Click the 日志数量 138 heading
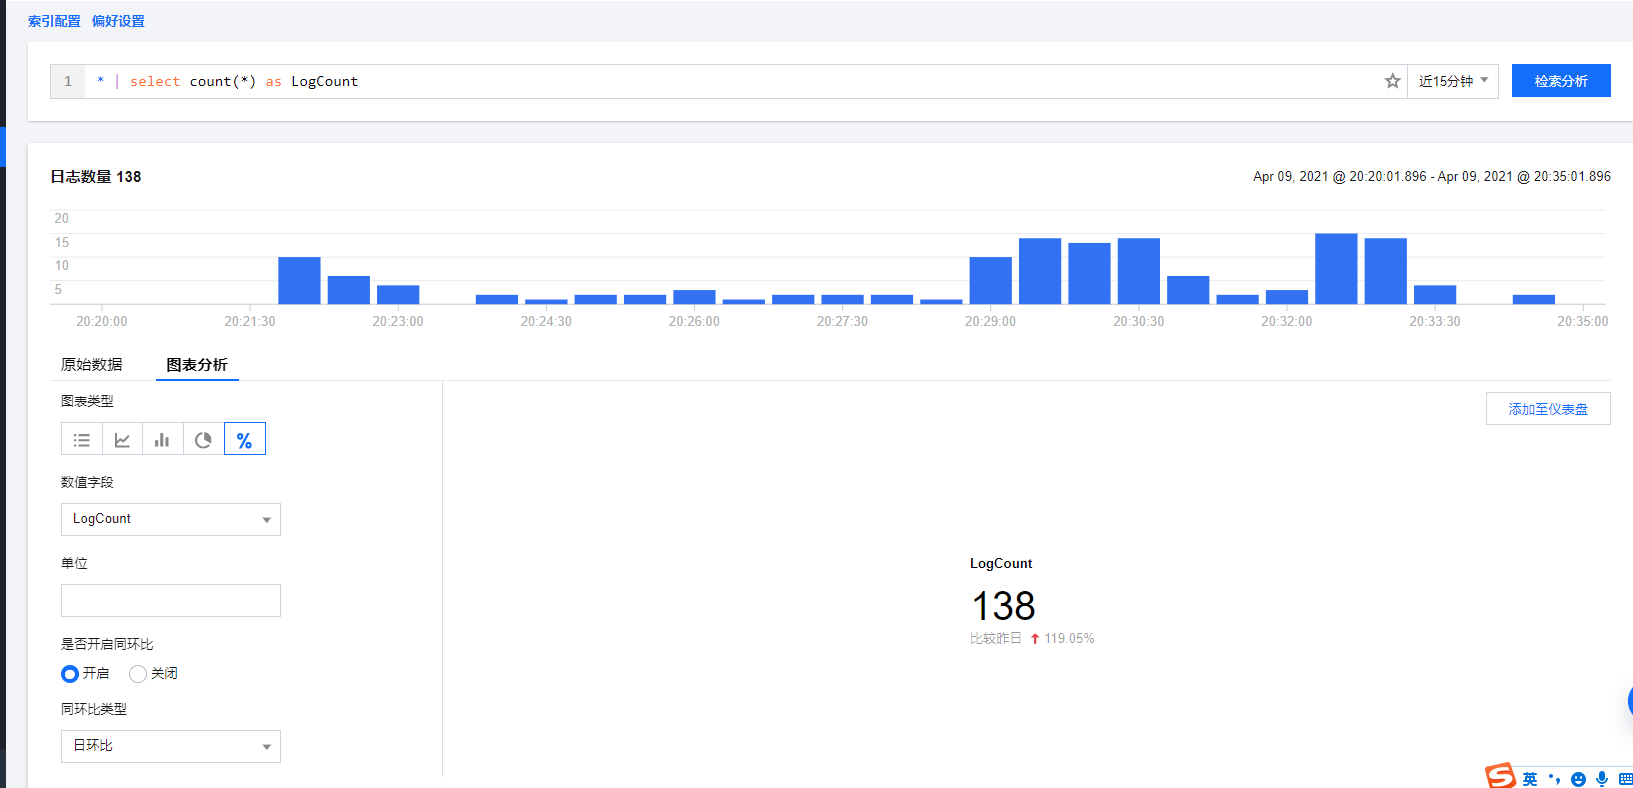 click(x=96, y=176)
